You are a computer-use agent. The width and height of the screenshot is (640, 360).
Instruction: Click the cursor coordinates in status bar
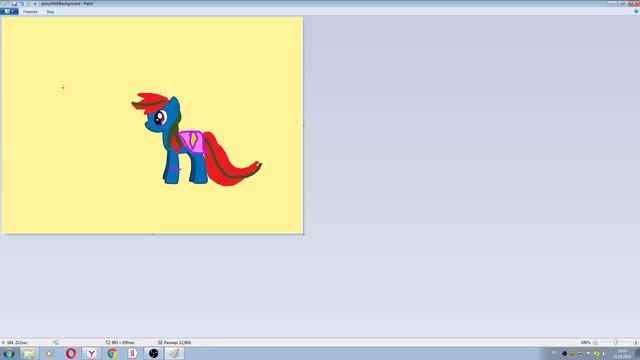(x=17, y=342)
